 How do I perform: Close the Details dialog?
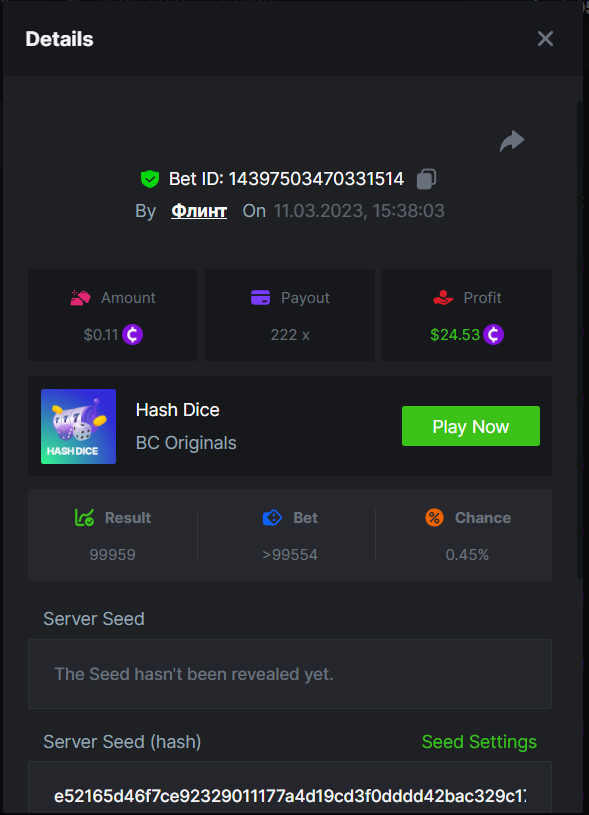tap(545, 38)
